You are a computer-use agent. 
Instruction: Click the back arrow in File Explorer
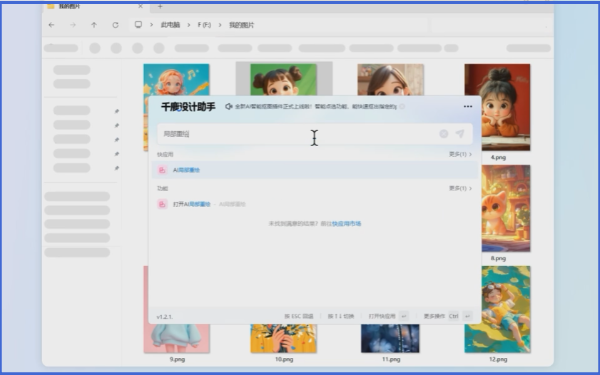51,25
